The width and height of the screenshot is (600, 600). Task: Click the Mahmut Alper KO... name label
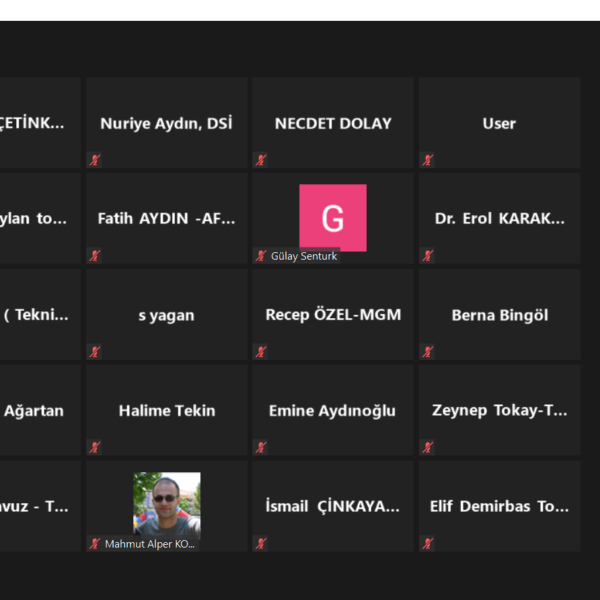pyautogui.click(x=150, y=544)
